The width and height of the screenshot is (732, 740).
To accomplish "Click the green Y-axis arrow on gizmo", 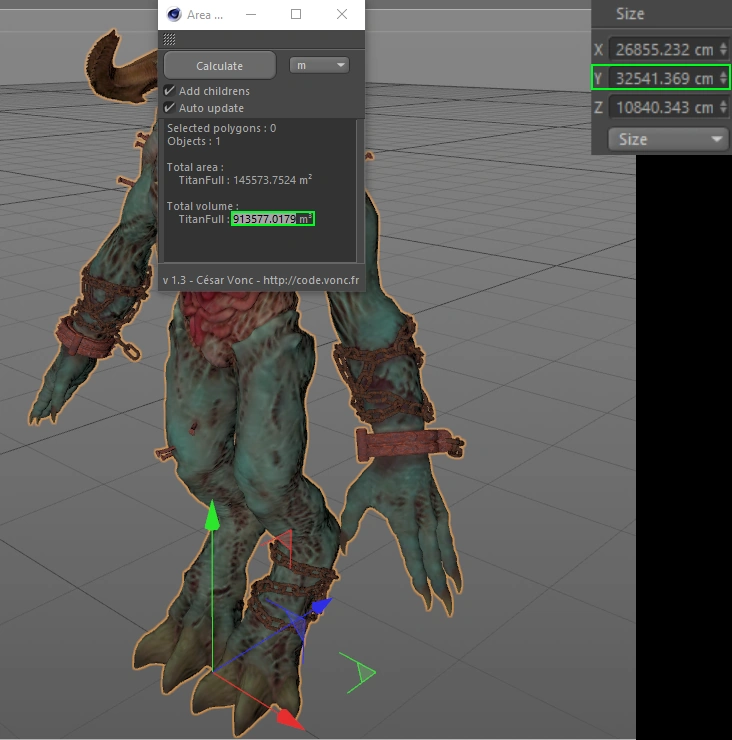I will tap(212, 519).
